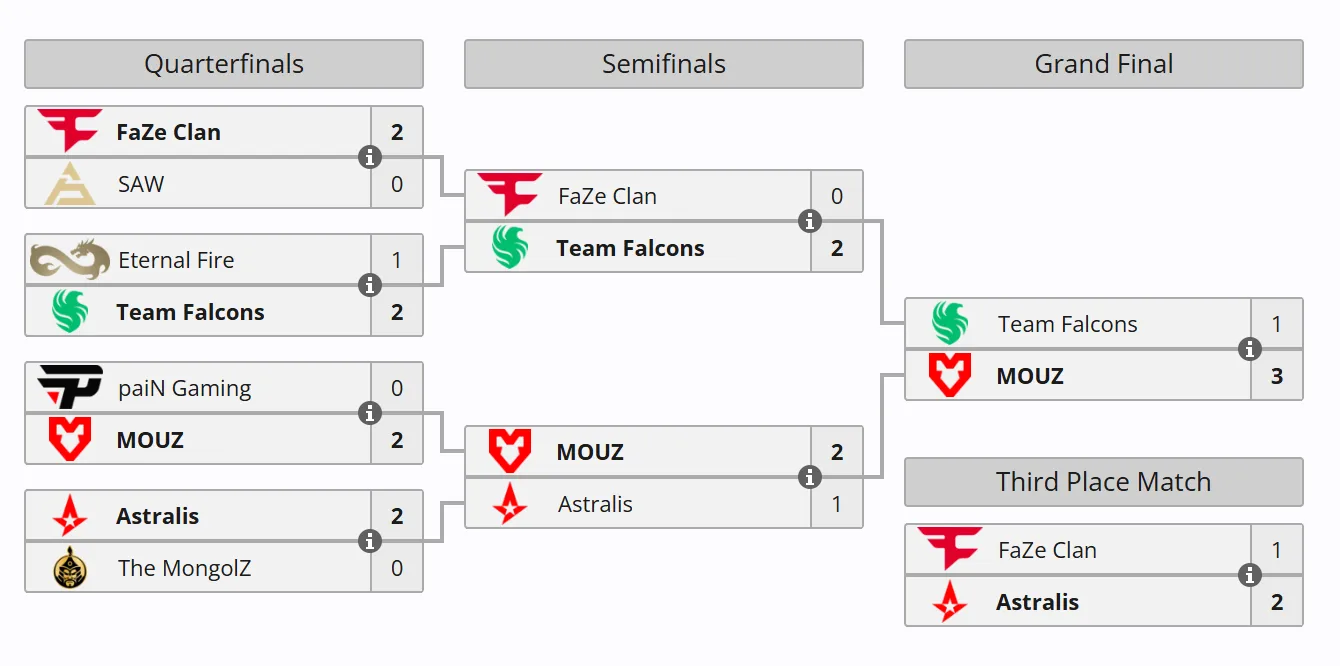1340x666 pixels.
Task: Select the Grand Final column header
Action: point(1104,64)
